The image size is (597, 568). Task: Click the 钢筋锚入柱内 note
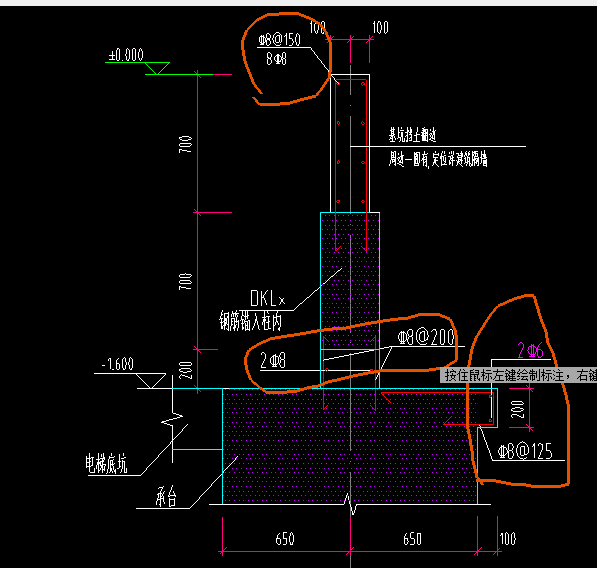click(251, 321)
